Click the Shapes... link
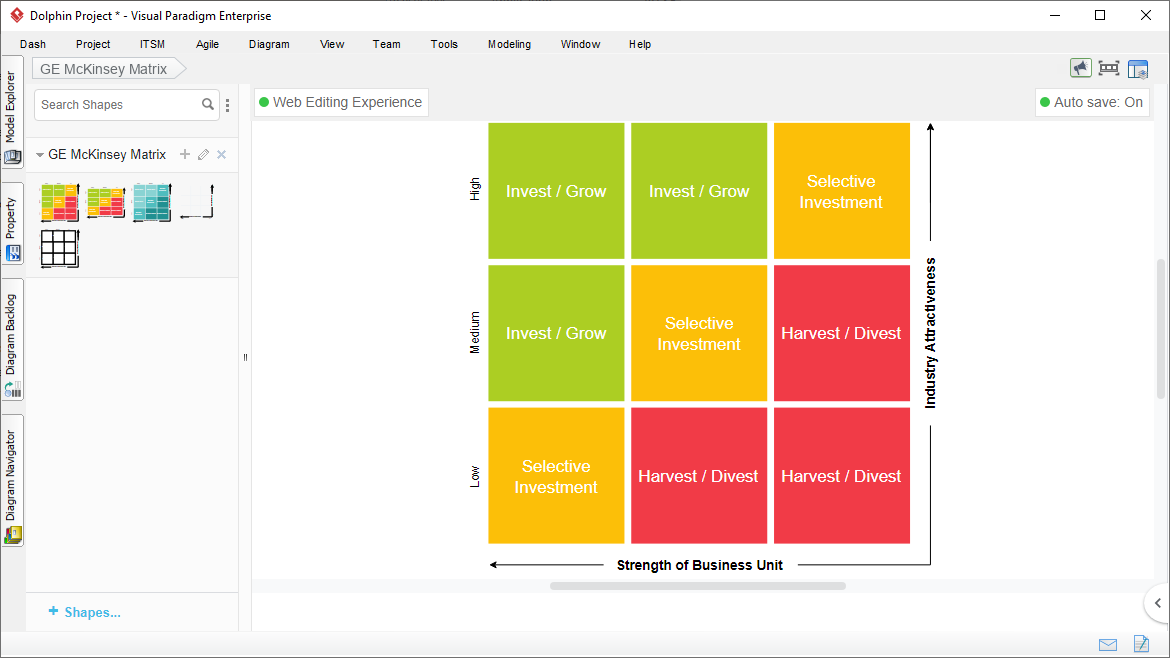The height and width of the screenshot is (658, 1170). [x=84, y=612]
